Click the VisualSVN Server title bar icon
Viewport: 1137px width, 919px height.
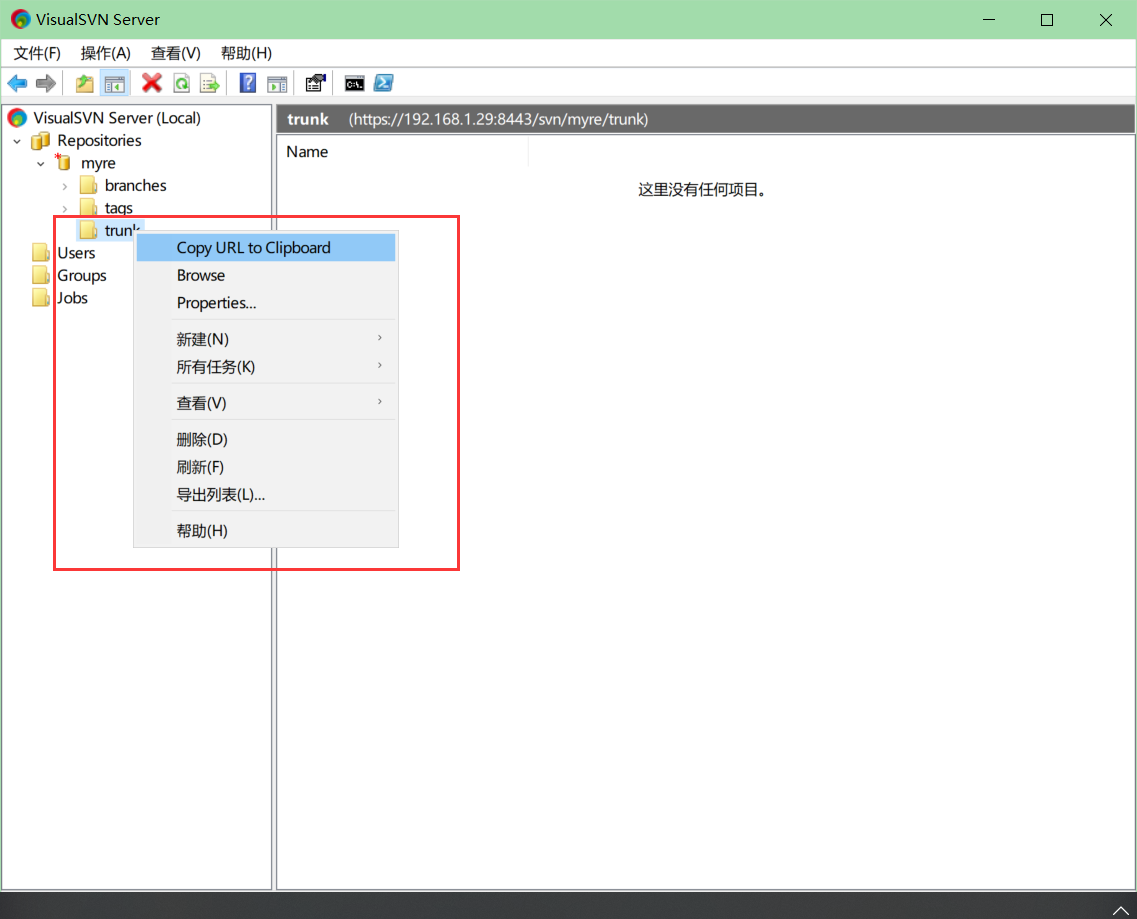point(20,20)
